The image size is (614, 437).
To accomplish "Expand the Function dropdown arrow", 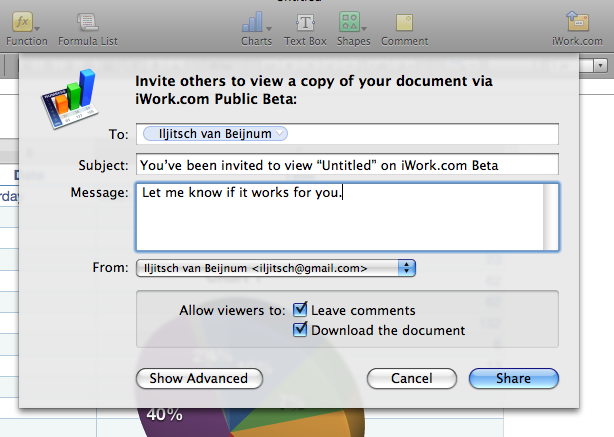I will (x=37, y=29).
